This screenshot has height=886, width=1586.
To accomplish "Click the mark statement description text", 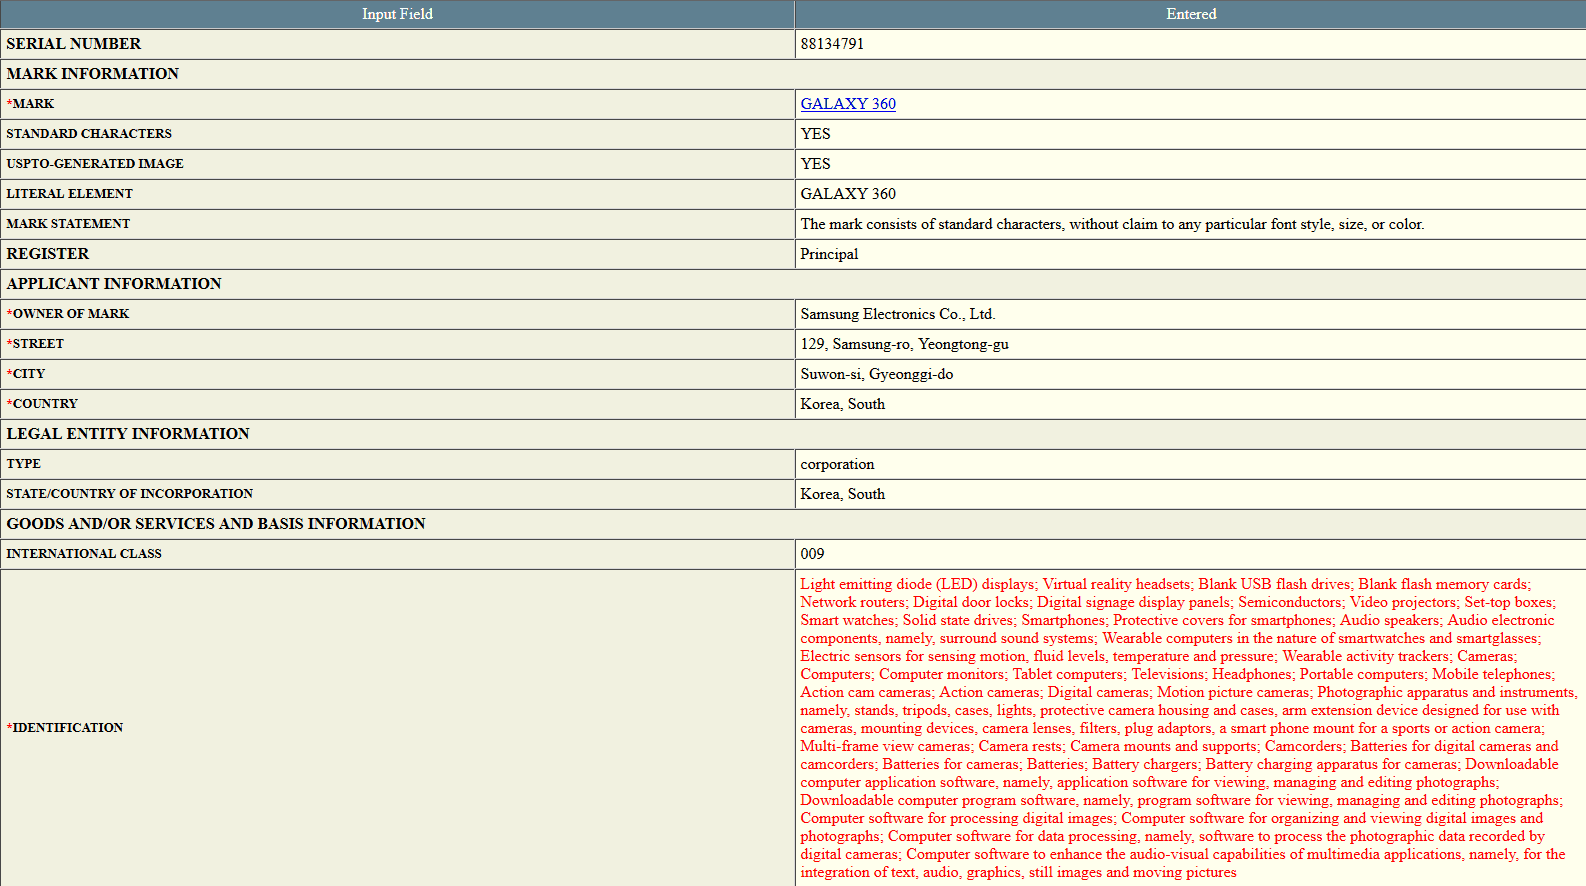I will click(1111, 224).
